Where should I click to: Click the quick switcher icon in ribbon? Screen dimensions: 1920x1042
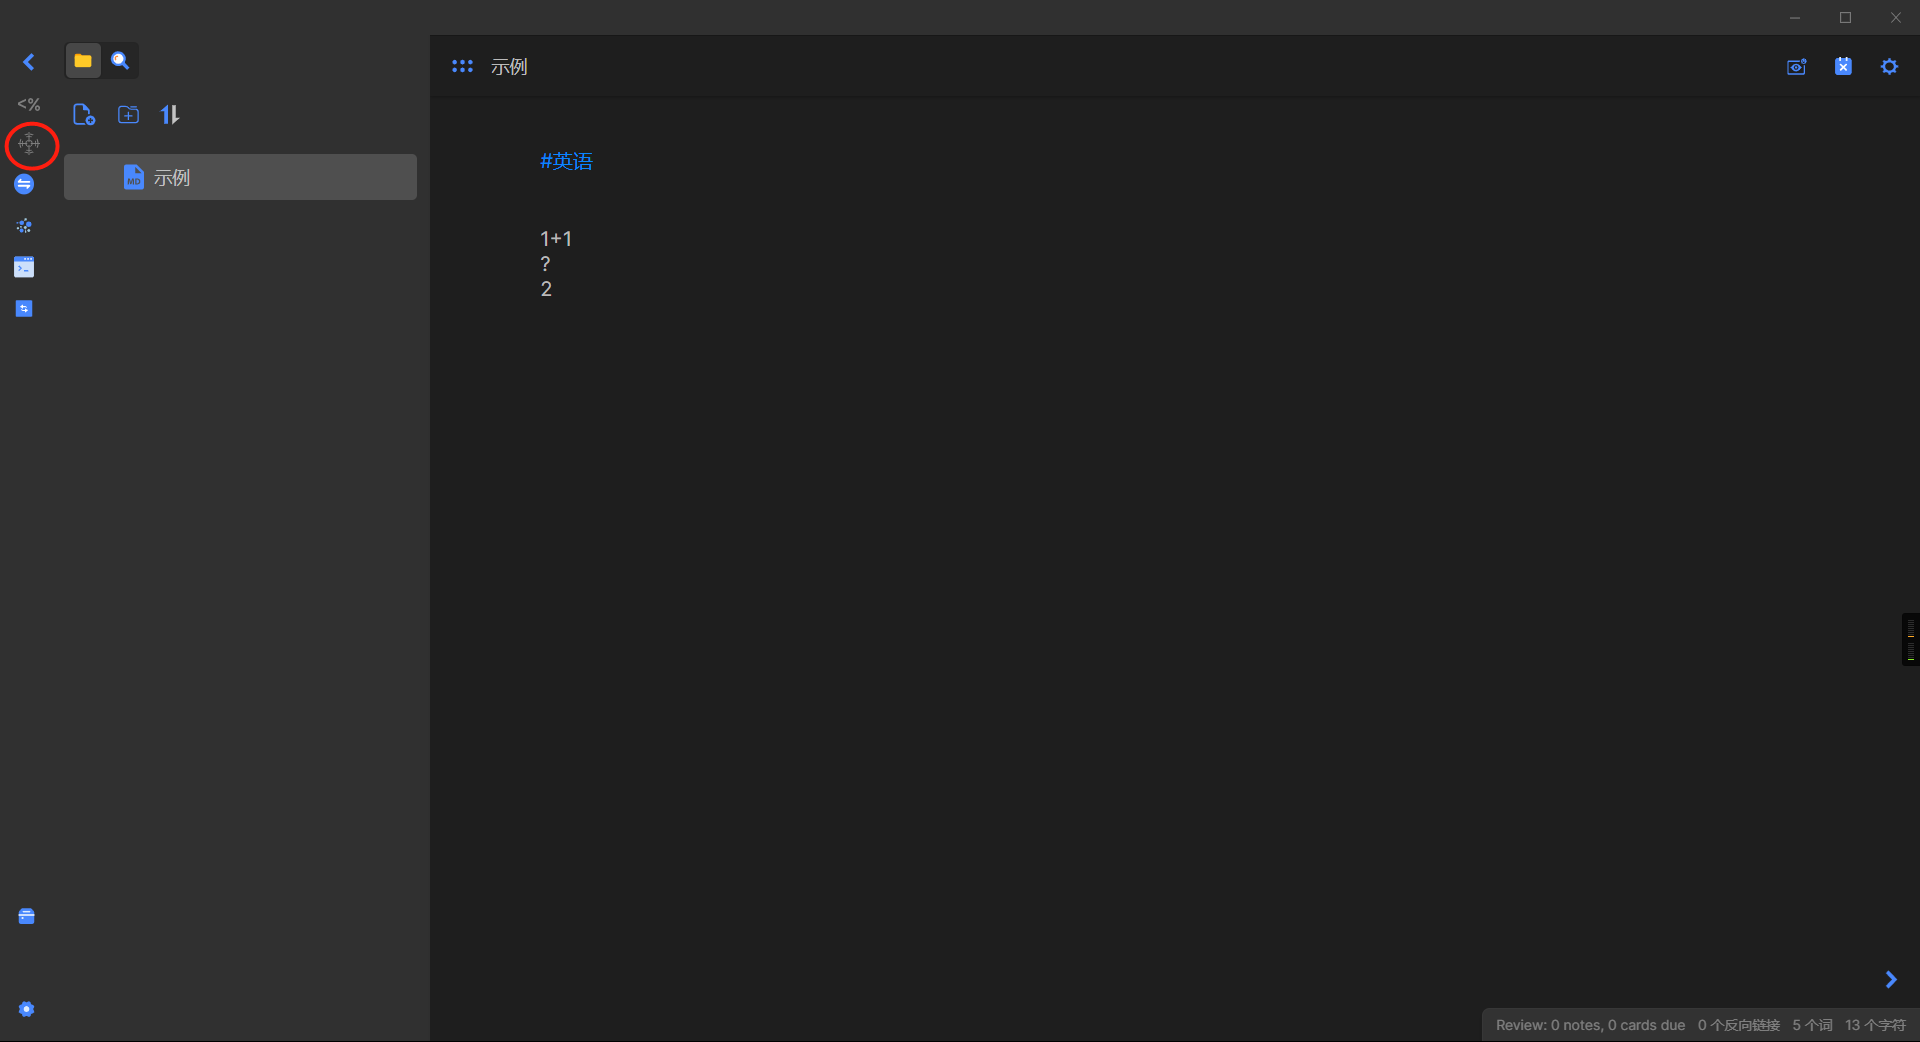24,184
